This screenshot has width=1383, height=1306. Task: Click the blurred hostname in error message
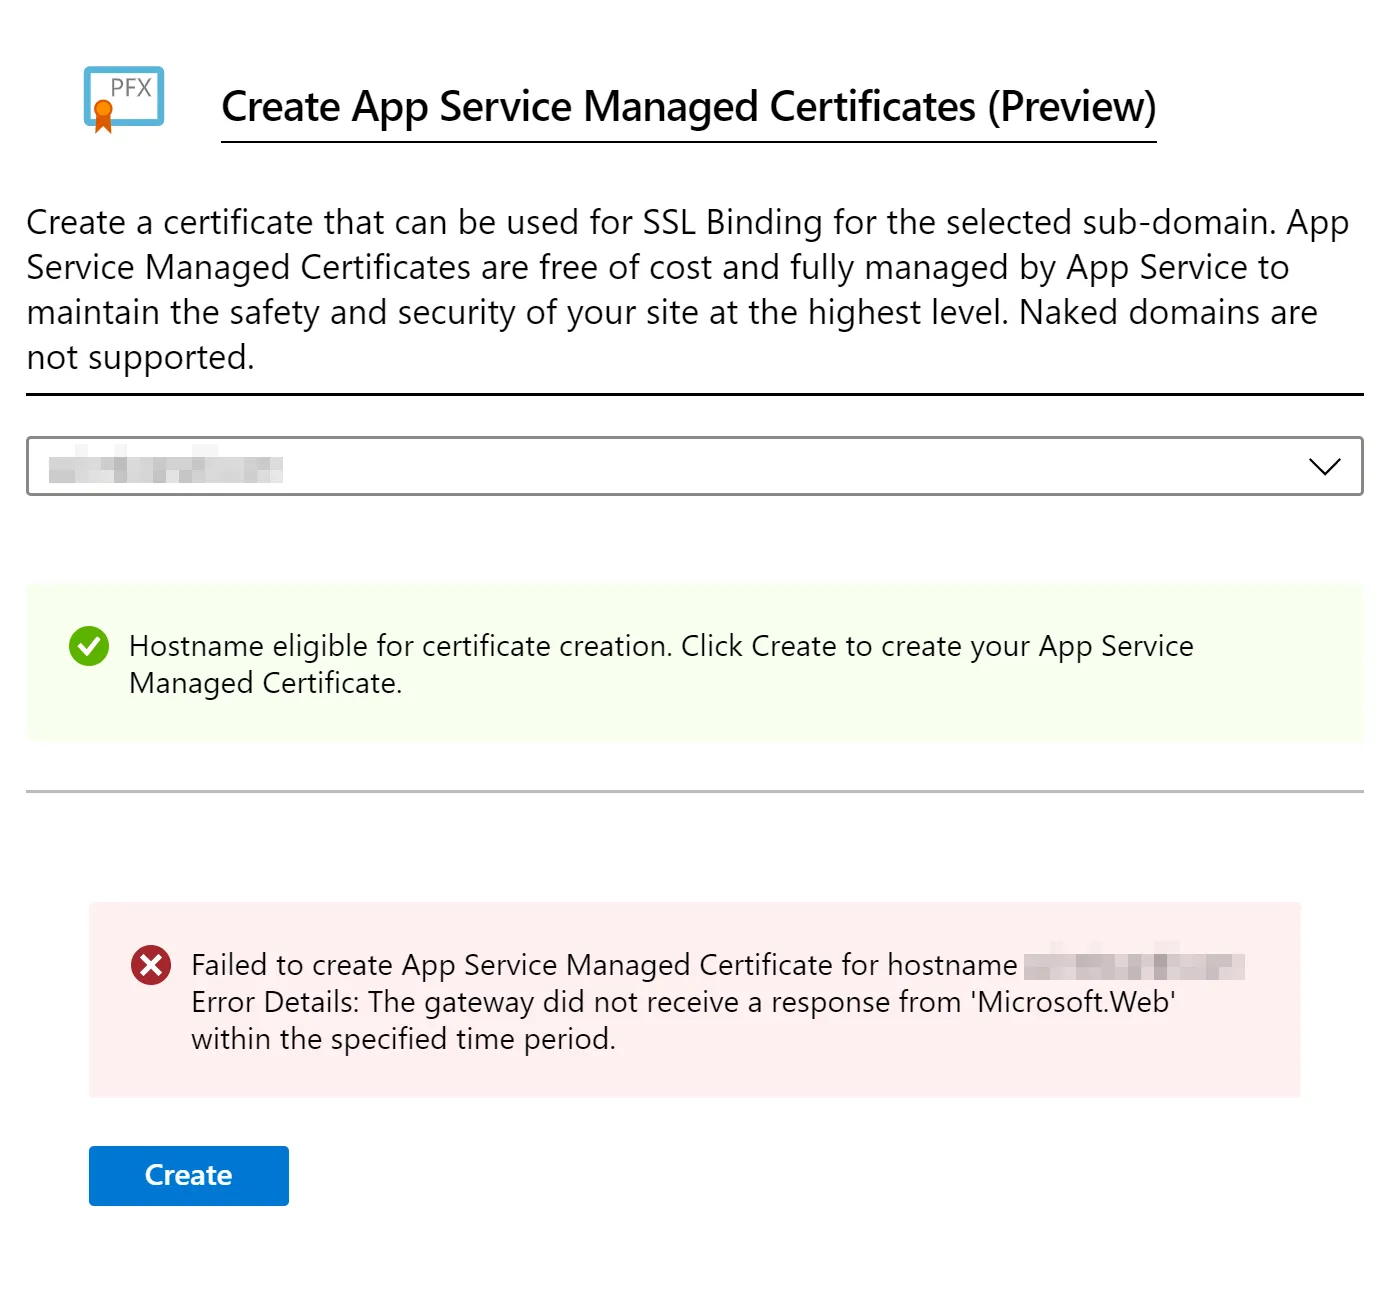(x=1134, y=966)
